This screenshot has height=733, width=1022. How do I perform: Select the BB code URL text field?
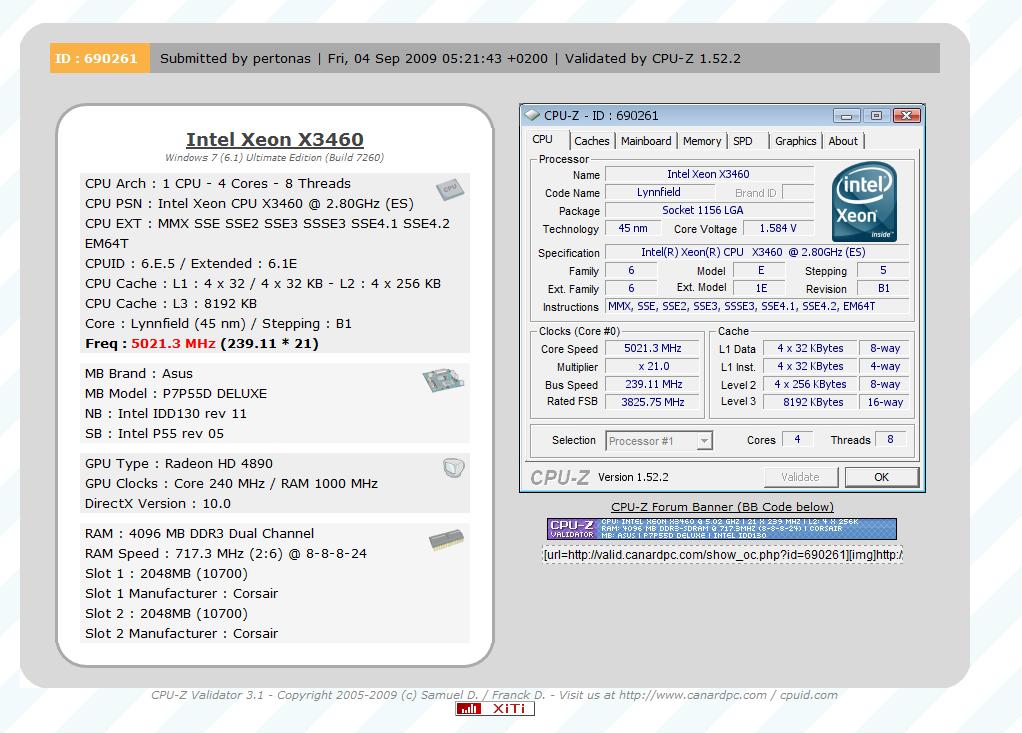(722, 554)
